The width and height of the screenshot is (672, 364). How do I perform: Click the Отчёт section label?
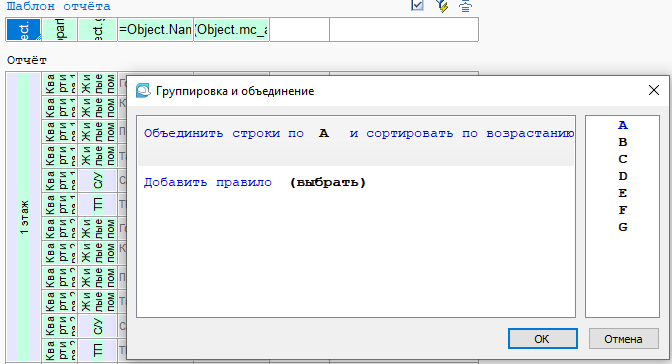(x=27, y=60)
